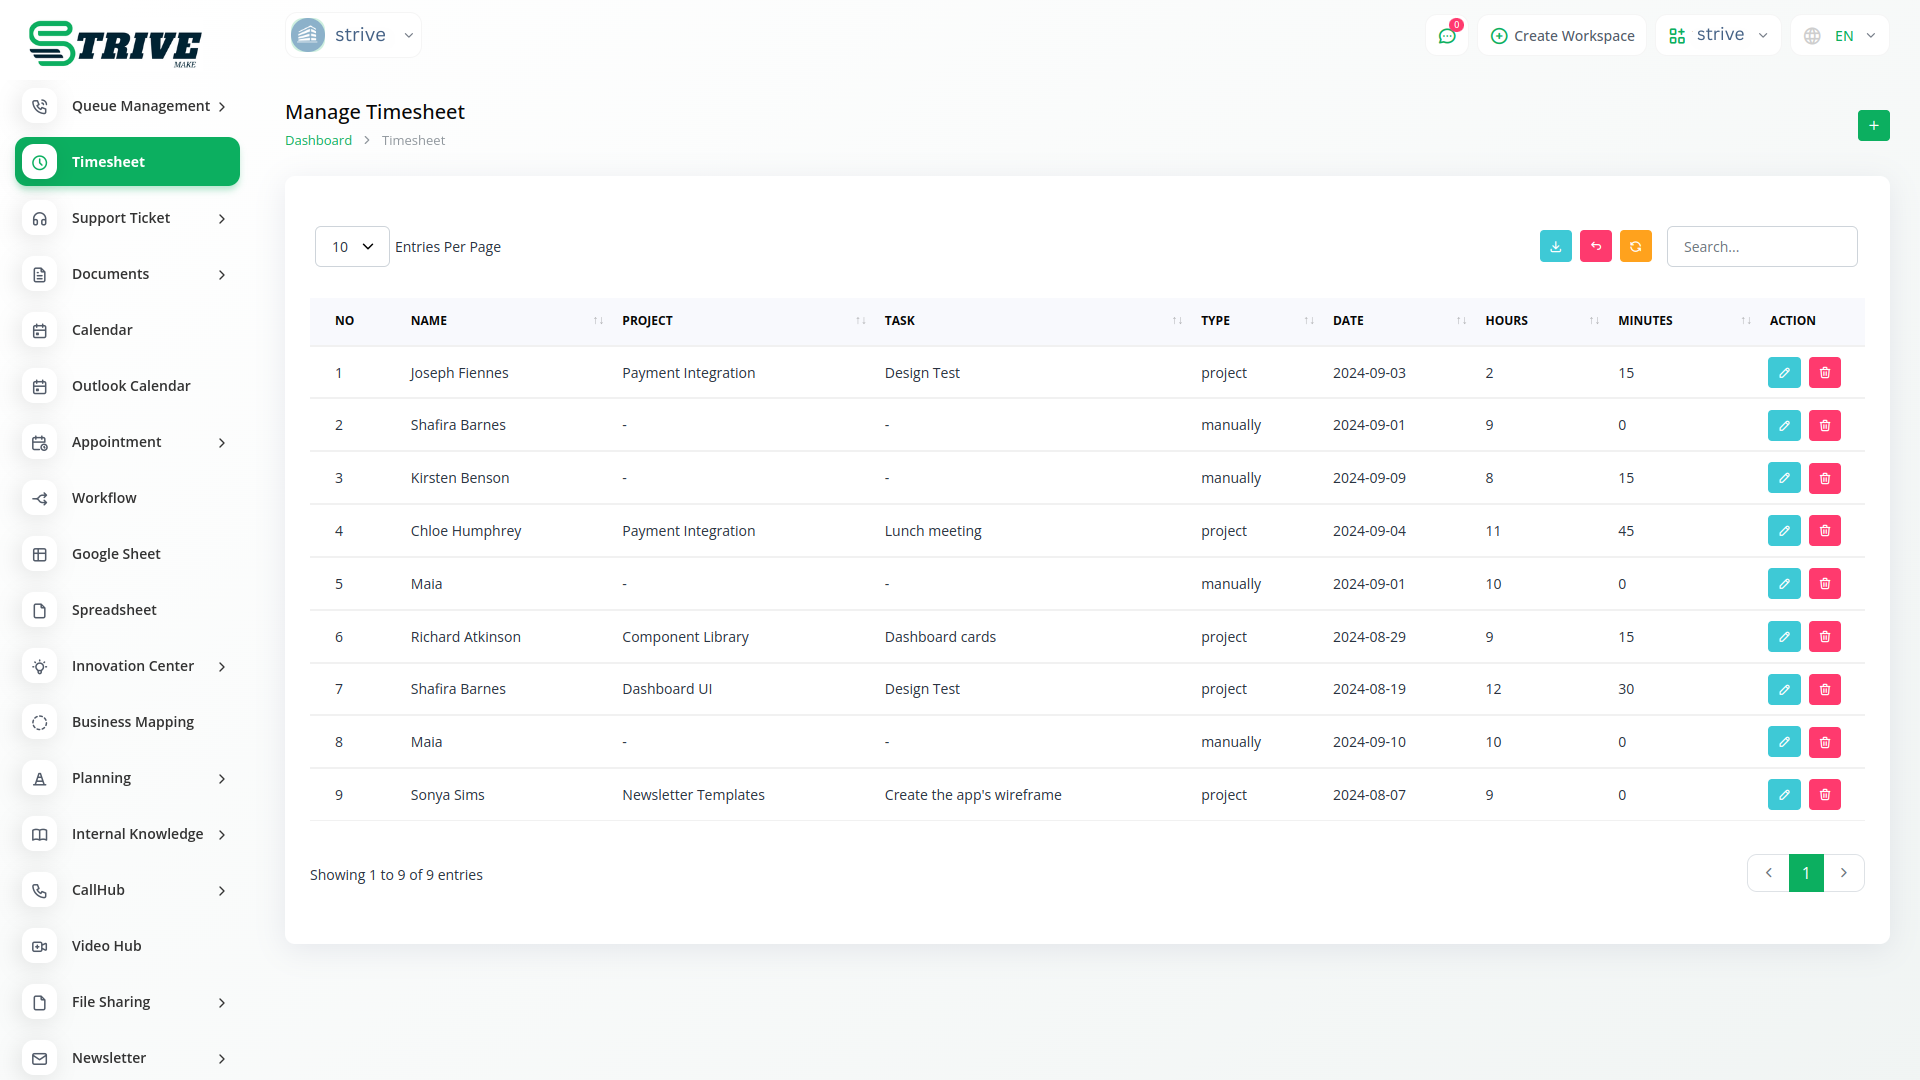Edit Richard Atkinson timesheet row
This screenshot has height=1080, width=1920.
(1783, 637)
